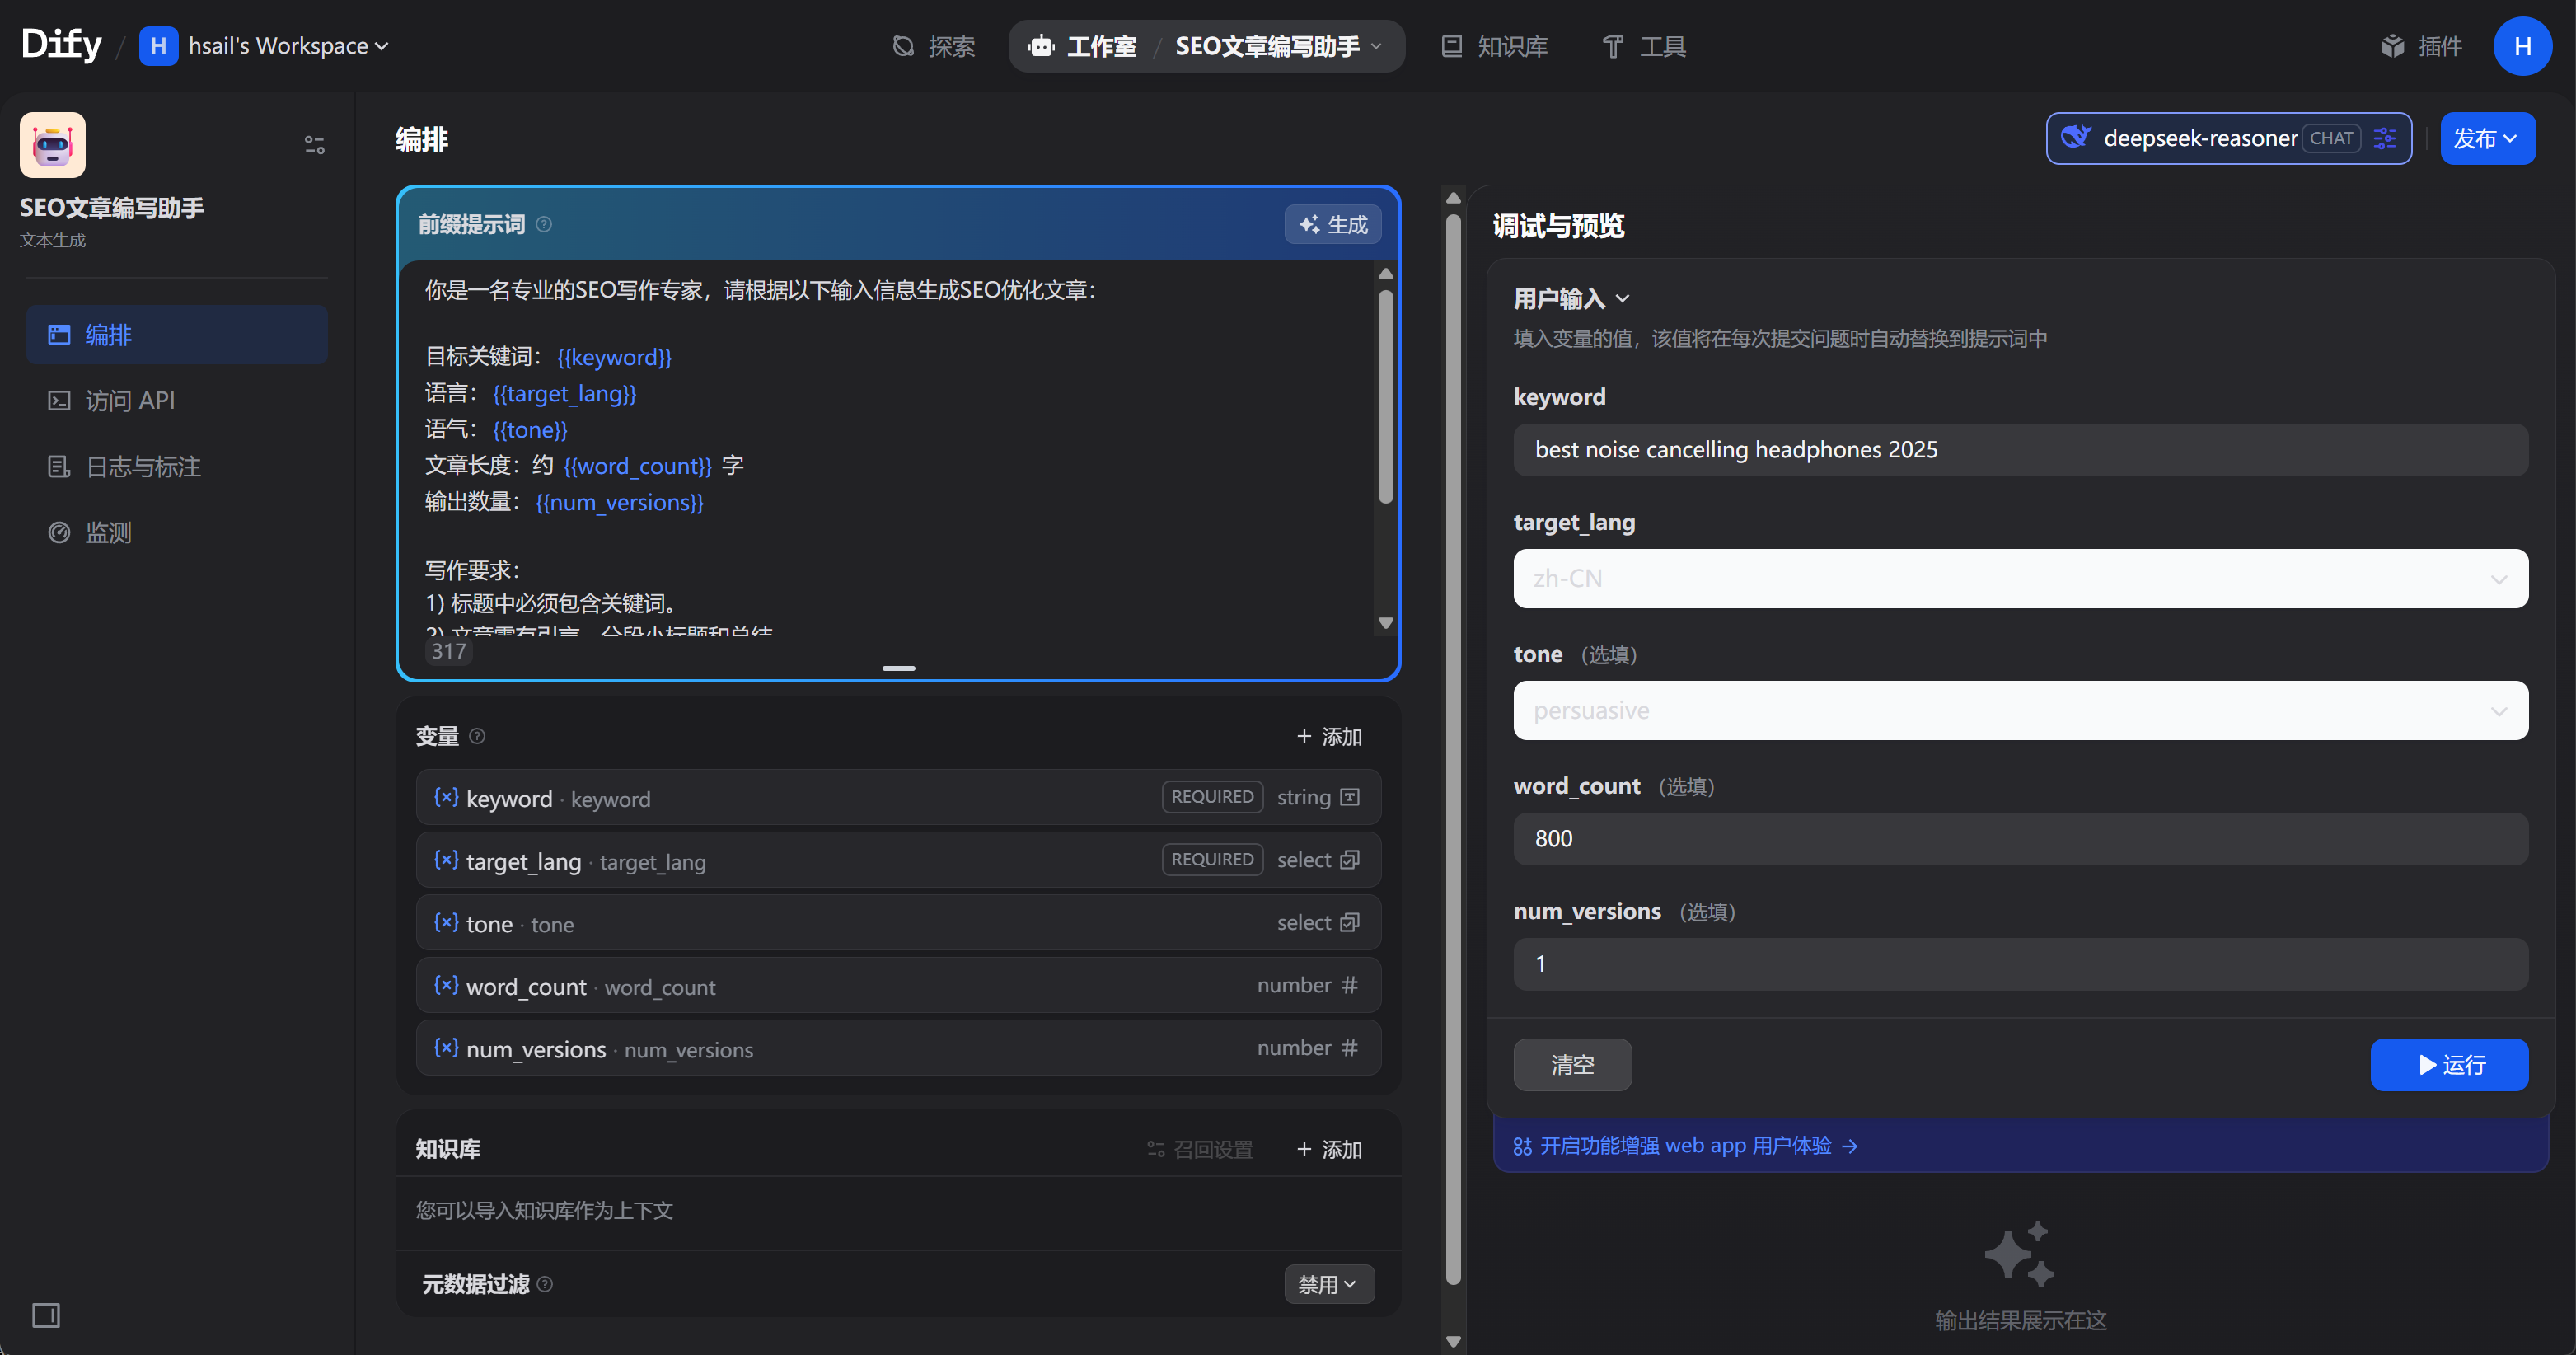Click prompt scrollbar up arrow

coord(1386,274)
